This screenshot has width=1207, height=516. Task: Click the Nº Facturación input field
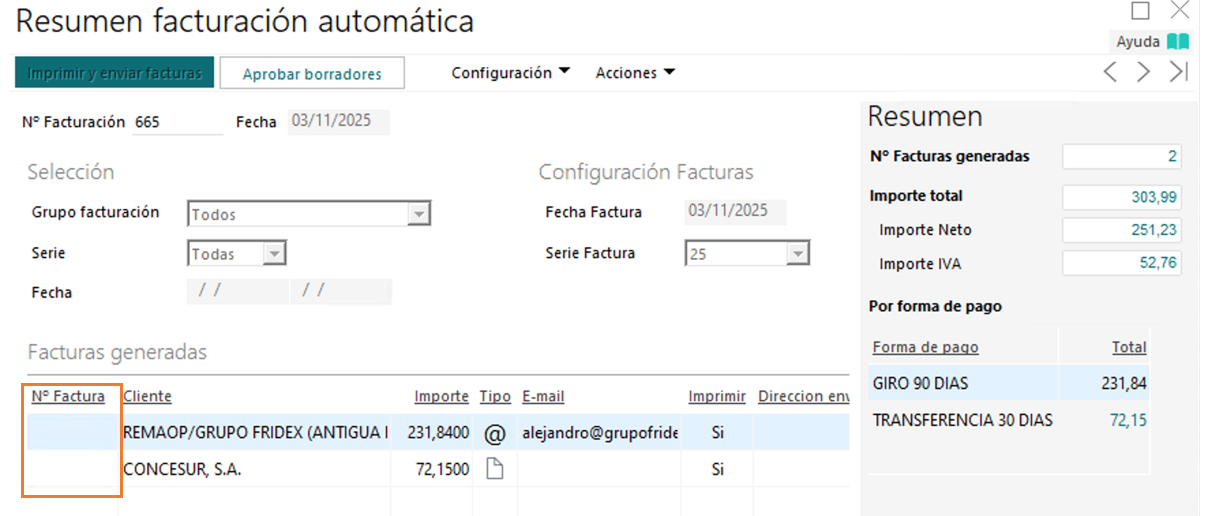(177, 122)
